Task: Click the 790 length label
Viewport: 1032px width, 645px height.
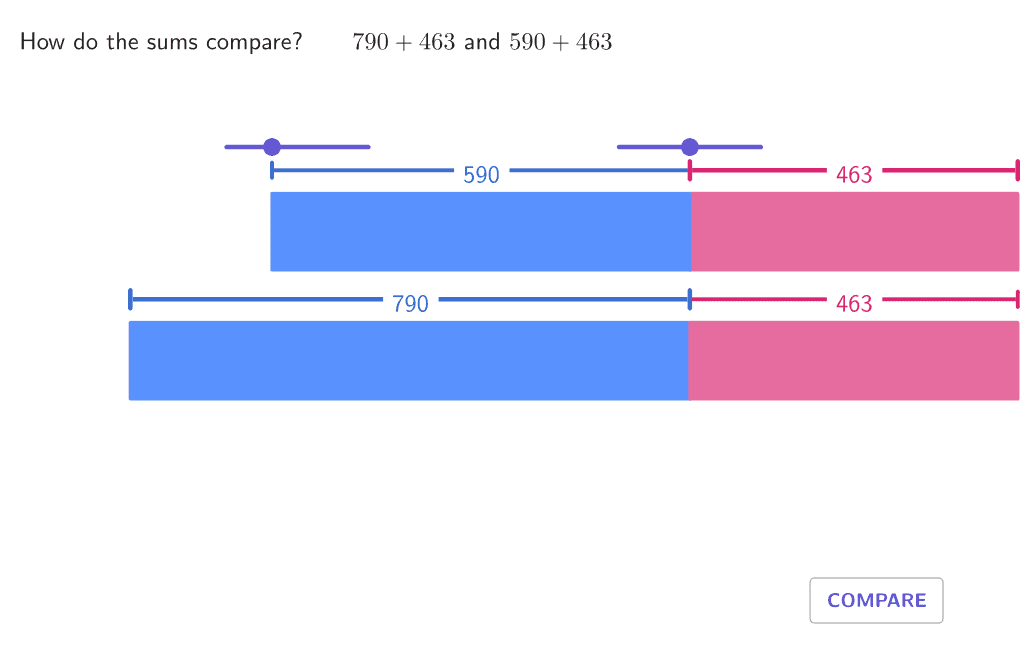Action: [410, 304]
